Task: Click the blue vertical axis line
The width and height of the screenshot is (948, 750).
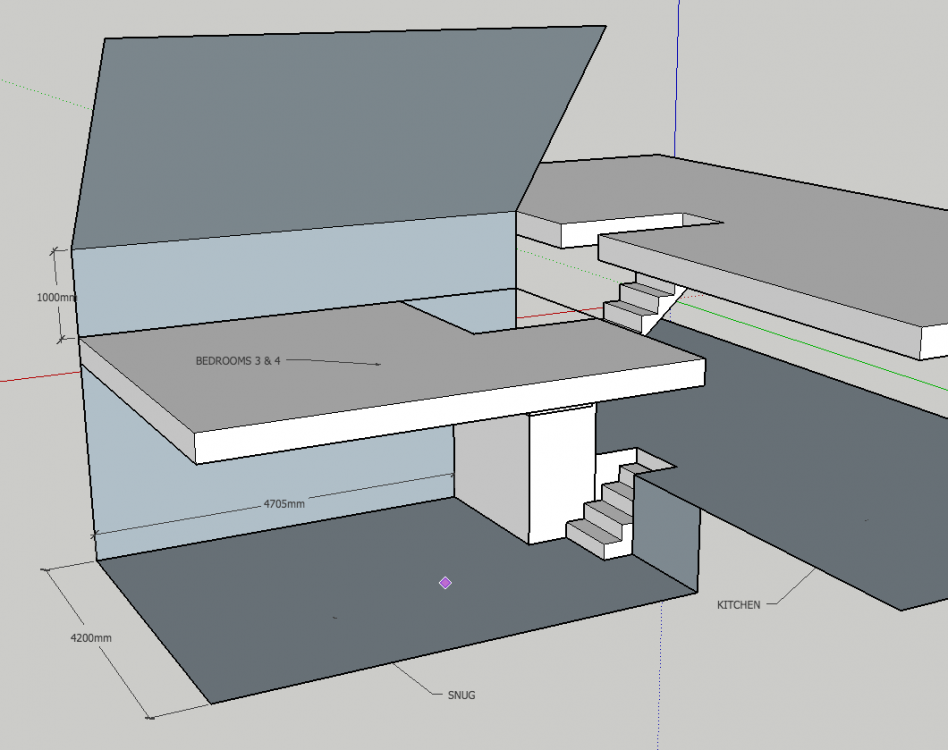Action: coord(677,77)
